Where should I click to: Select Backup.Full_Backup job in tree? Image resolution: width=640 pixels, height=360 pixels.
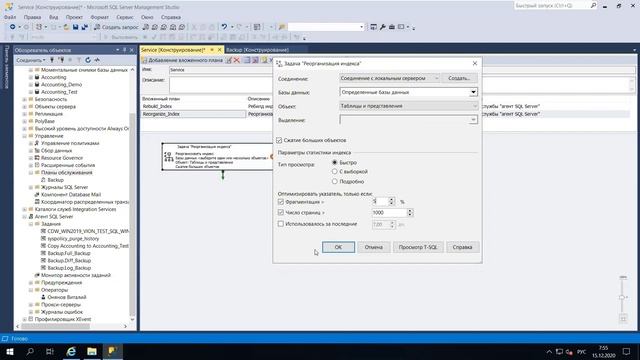(x=69, y=253)
